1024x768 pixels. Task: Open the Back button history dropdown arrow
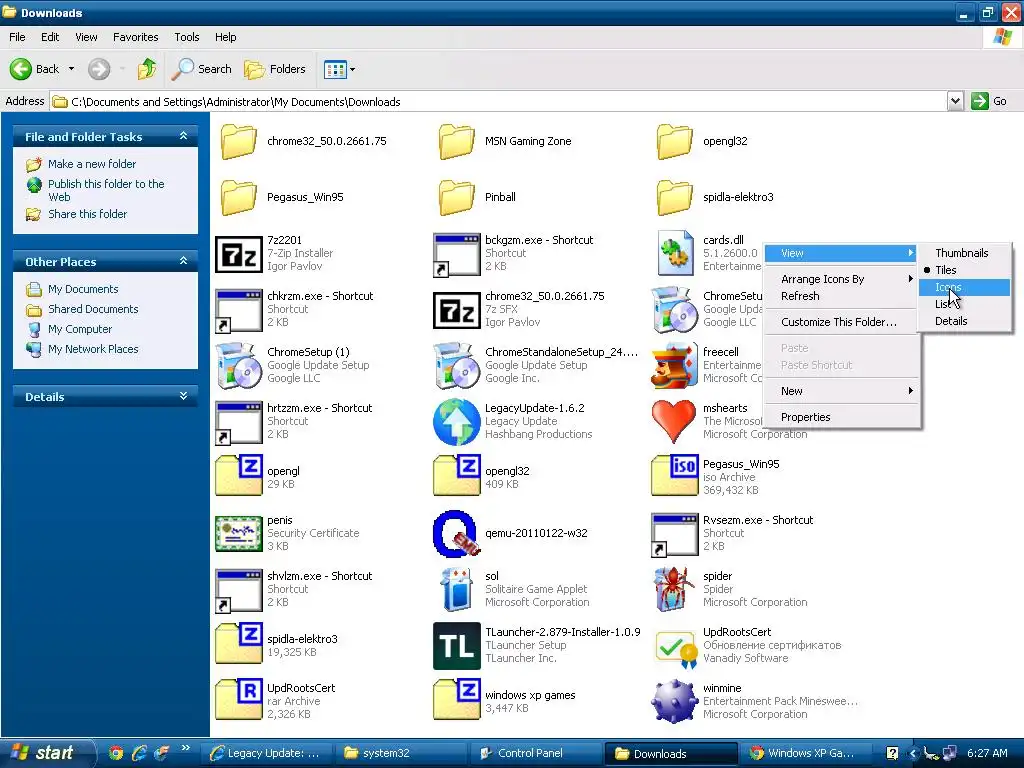[71, 69]
